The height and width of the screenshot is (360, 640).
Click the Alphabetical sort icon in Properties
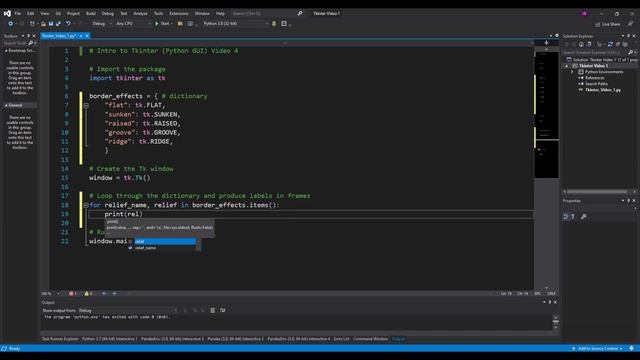tap(573, 217)
